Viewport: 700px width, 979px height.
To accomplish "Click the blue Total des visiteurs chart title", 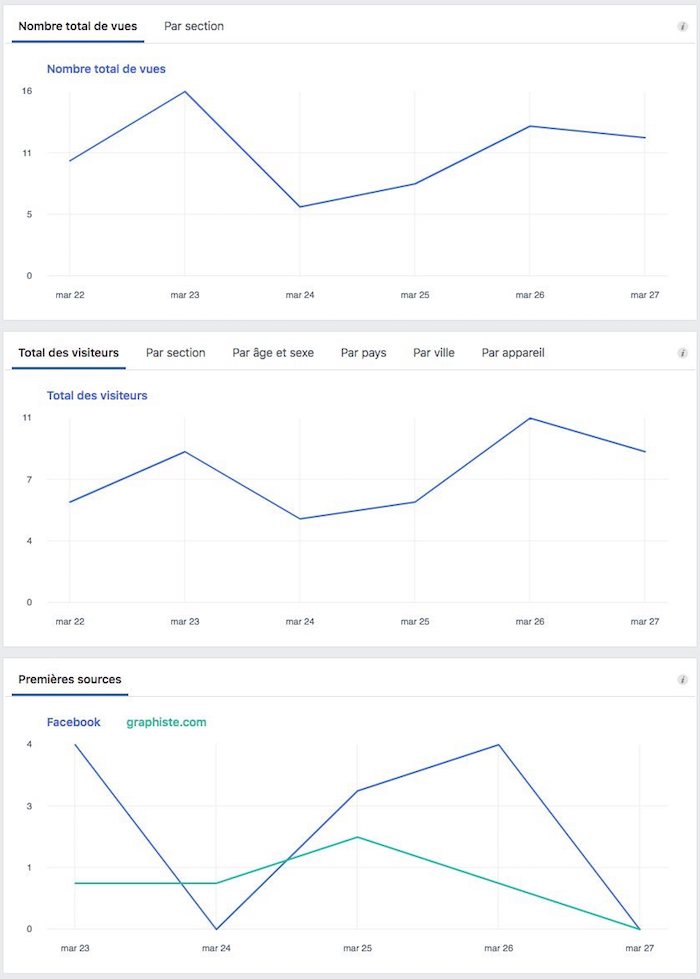I will [97, 396].
